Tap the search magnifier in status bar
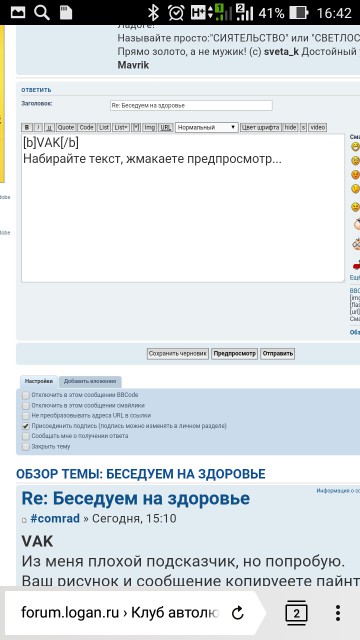360x640 pixels. (x=42, y=13)
